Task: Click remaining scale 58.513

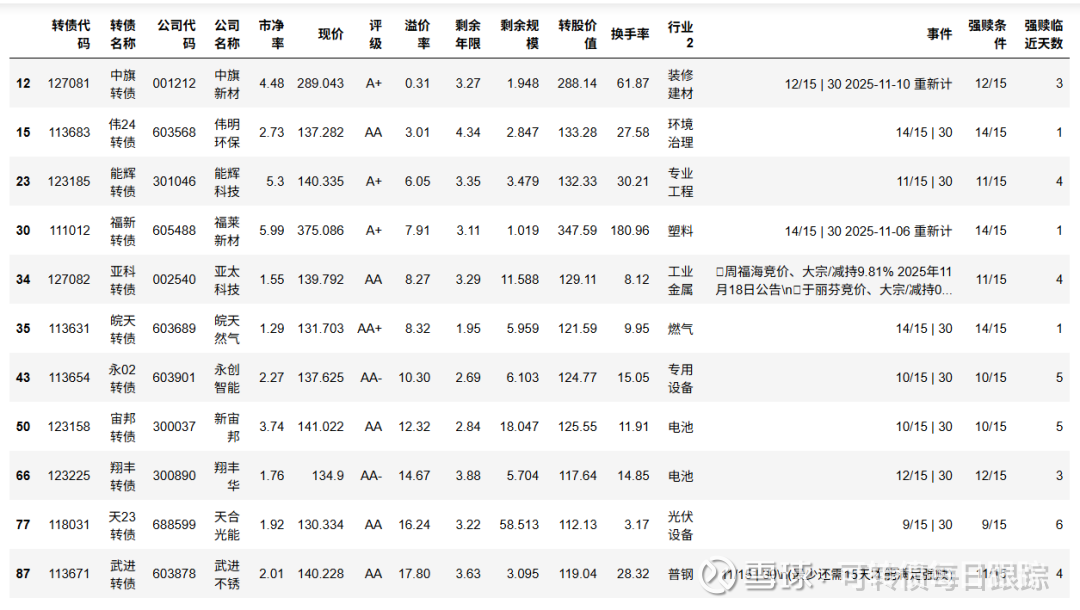Action: click(519, 525)
